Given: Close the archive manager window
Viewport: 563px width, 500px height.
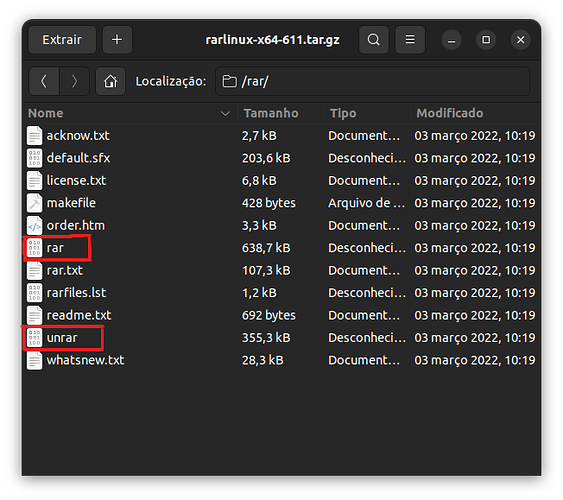Looking at the screenshot, I should click(520, 40).
